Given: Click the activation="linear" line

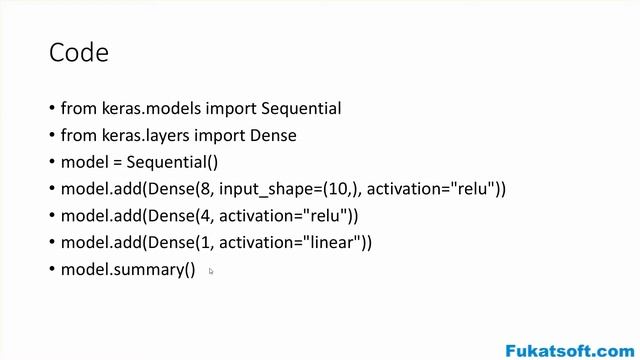Looking at the screenshot, I should click(x=216, y=243).
